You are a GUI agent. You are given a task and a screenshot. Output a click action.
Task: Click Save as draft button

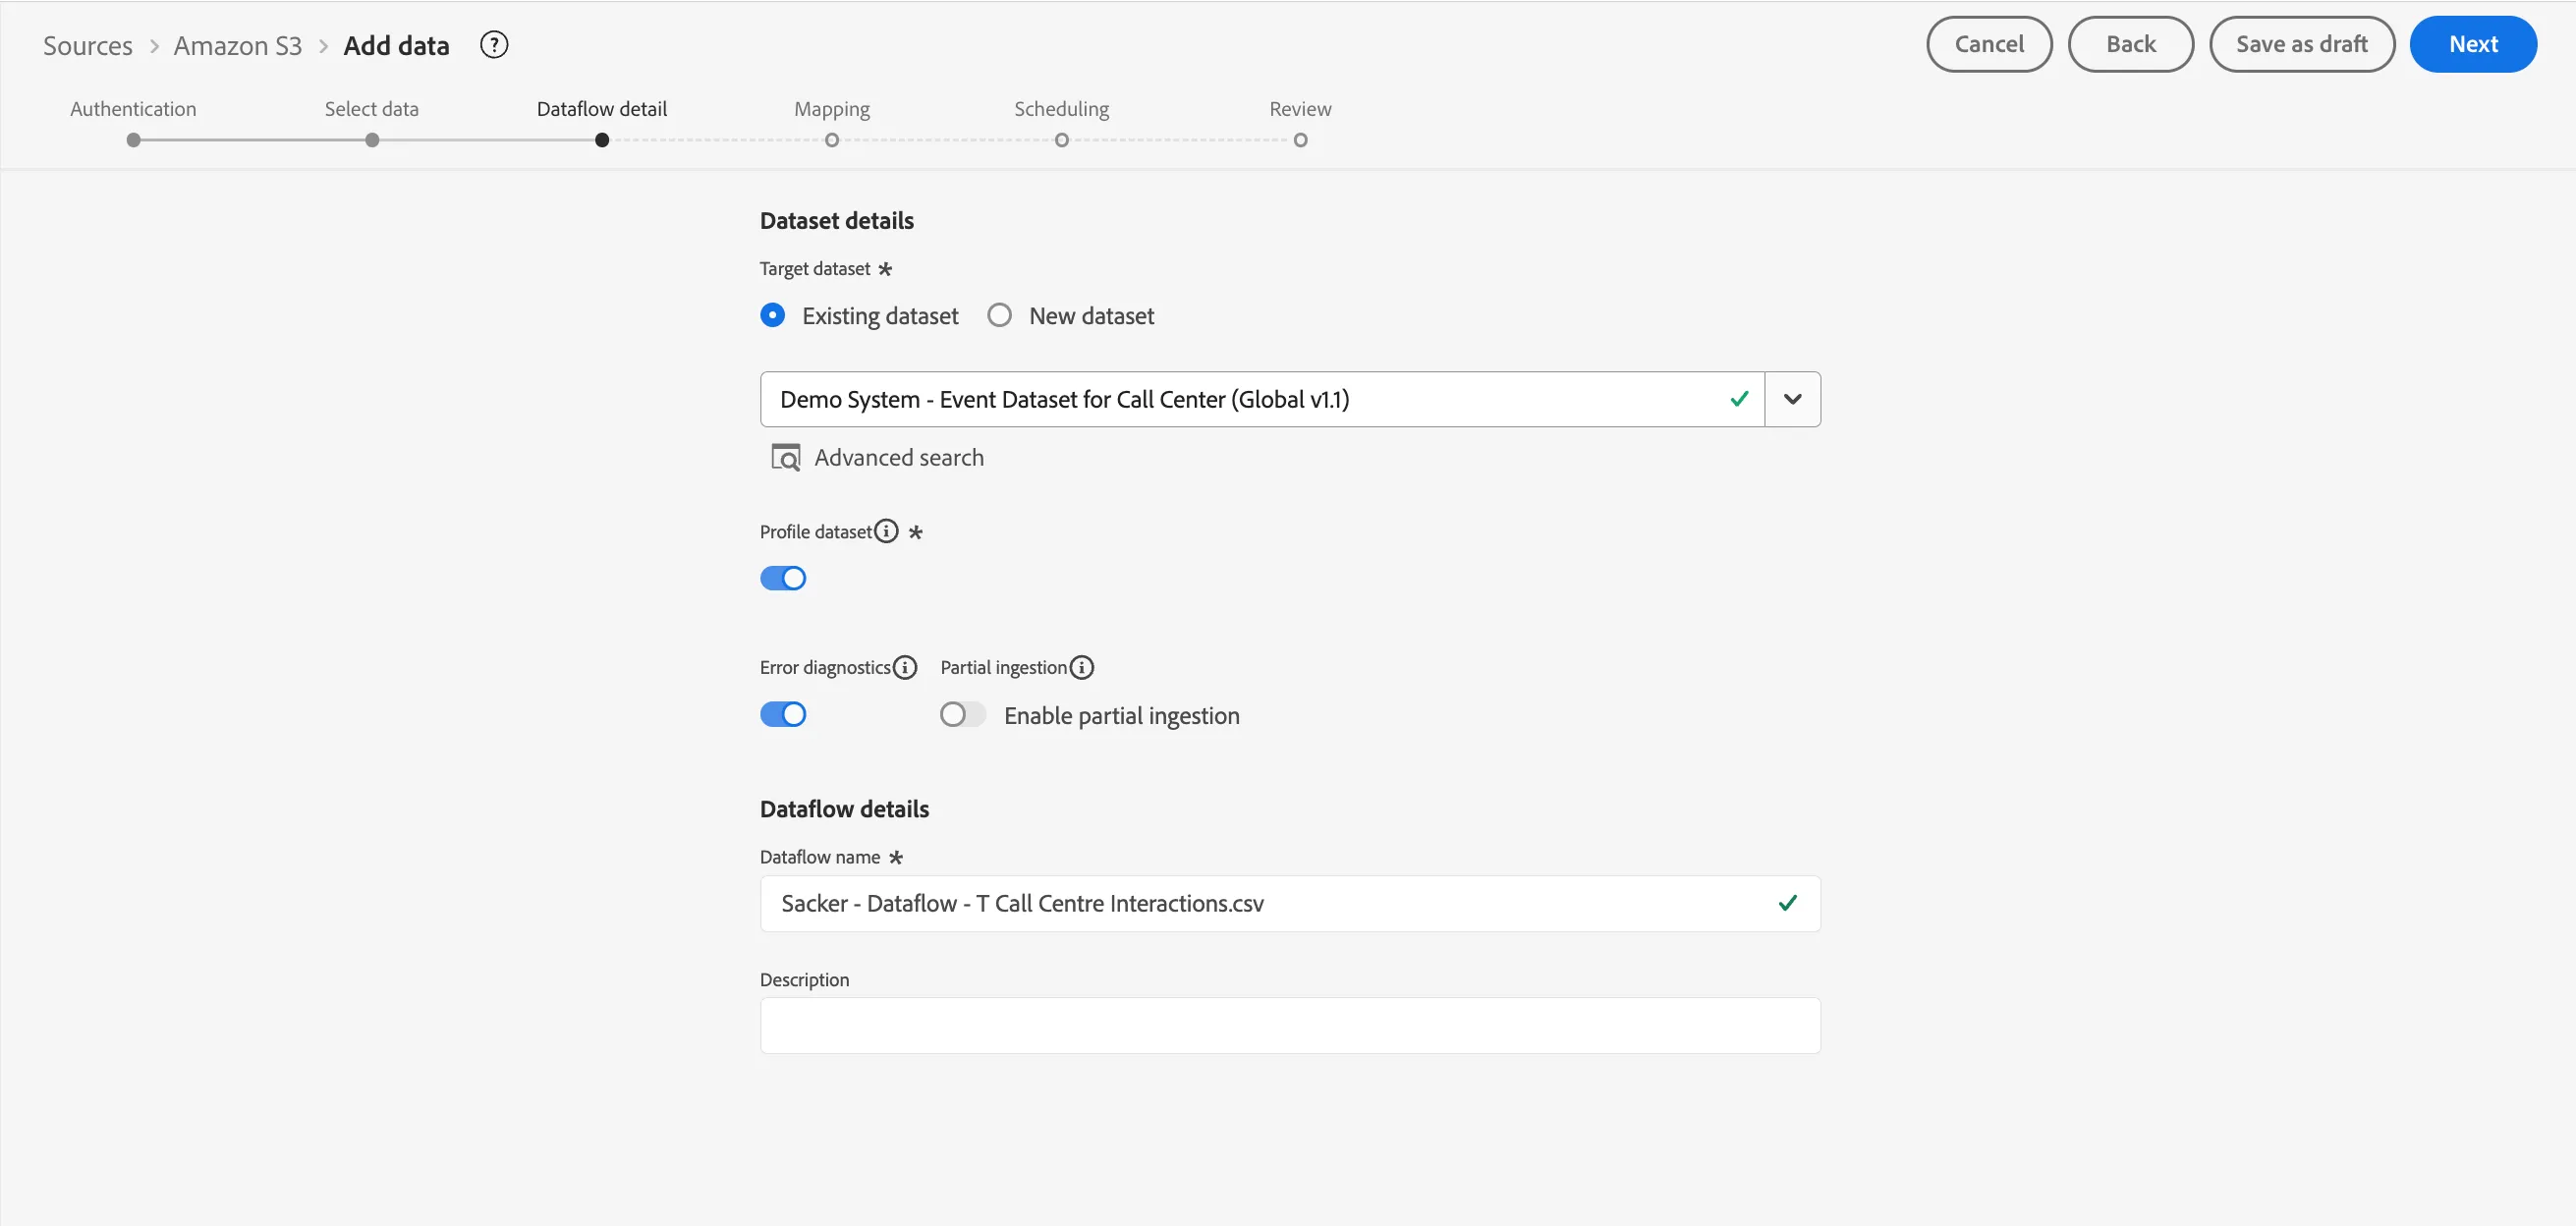[2302, 44]
